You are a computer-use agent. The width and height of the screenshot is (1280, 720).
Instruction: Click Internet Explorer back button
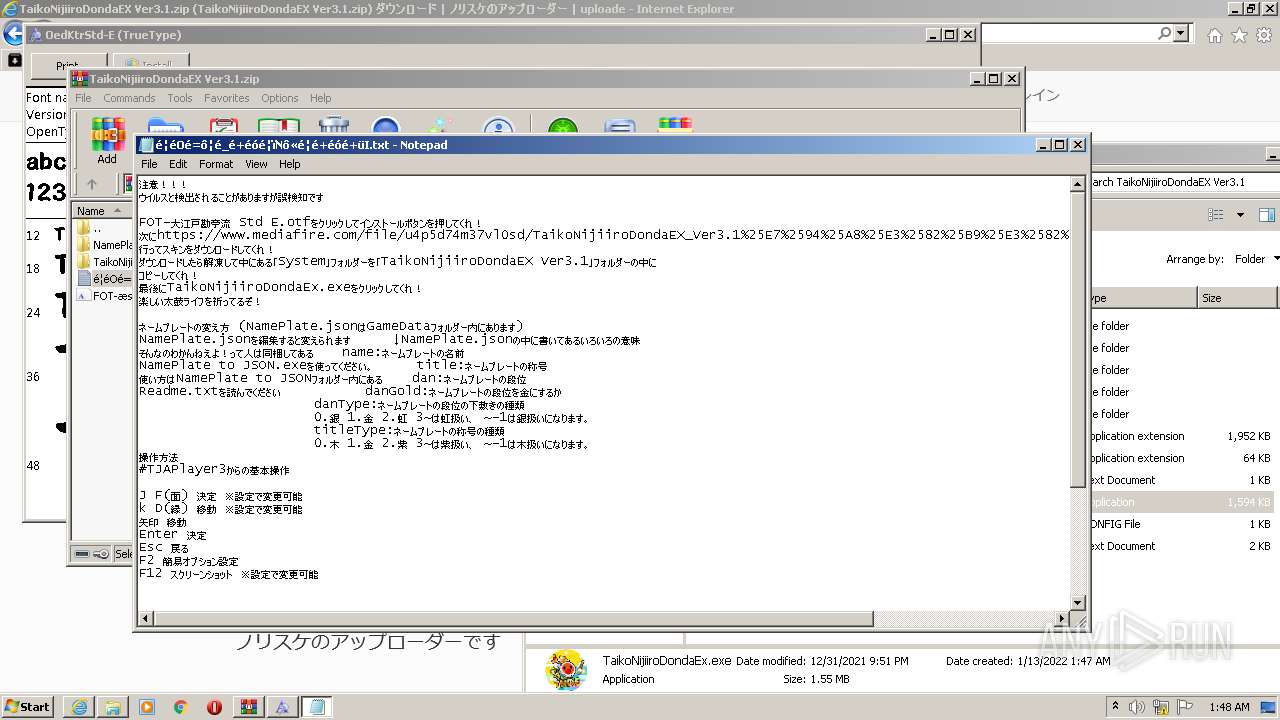click(x=12, y=33)
